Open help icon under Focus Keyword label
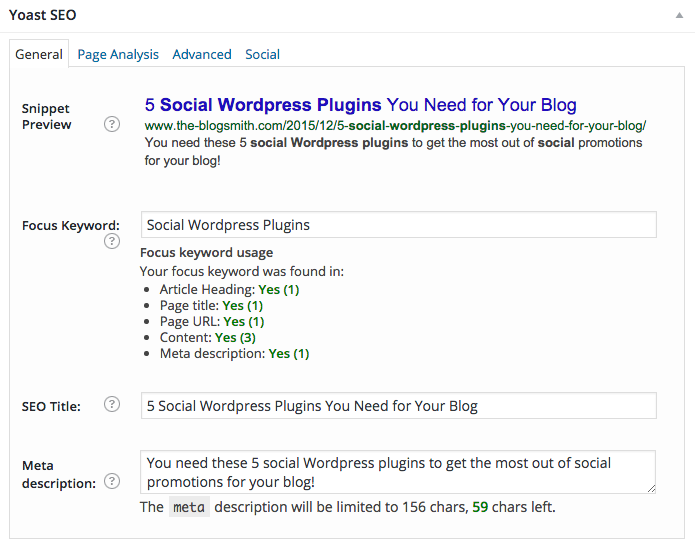 point(112,241)
